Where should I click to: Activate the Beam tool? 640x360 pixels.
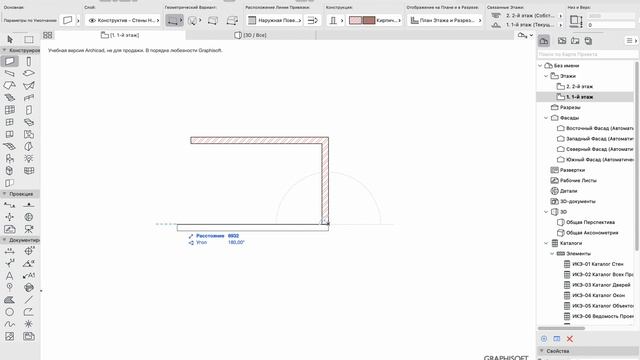point(10,73)
